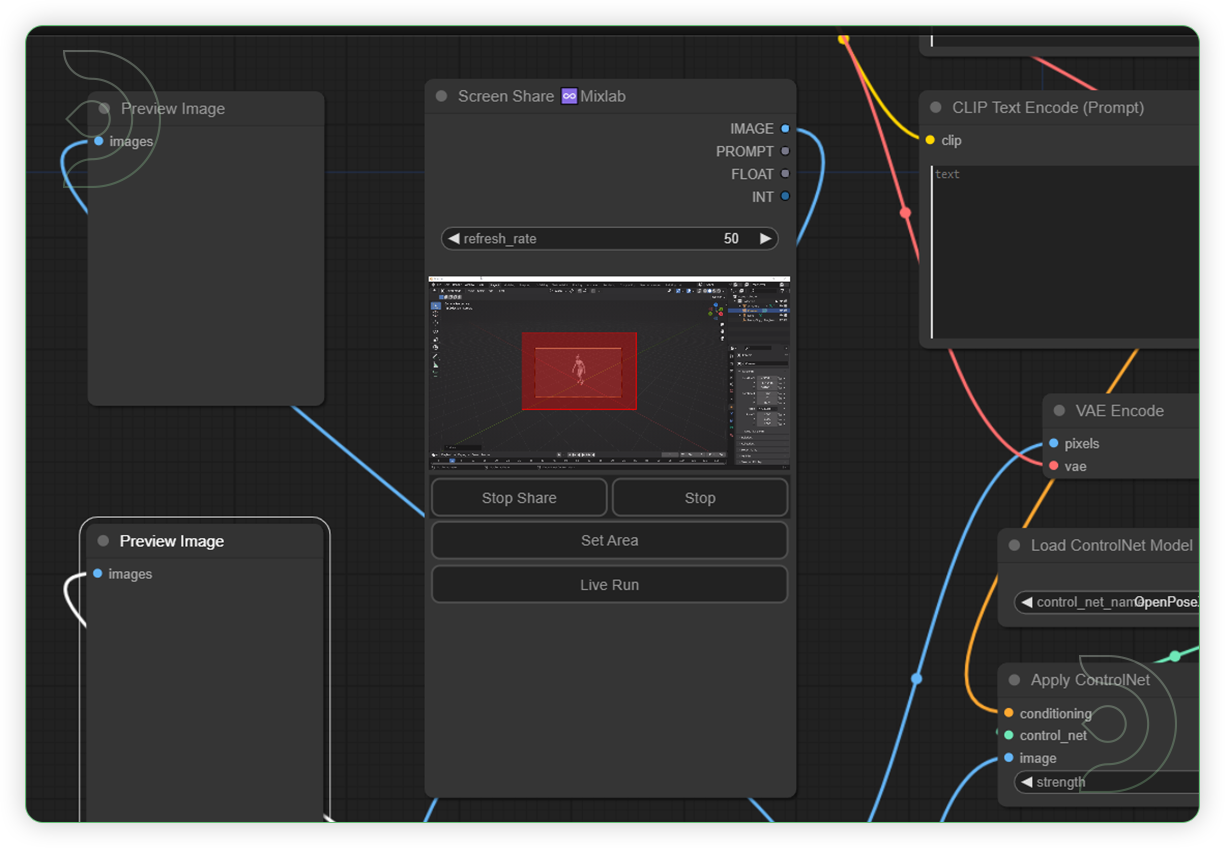The height and width of the screenshot is (848, 1225).
Task: Click the PROMPT output socket on Screen Share
Action: [784, 151]
